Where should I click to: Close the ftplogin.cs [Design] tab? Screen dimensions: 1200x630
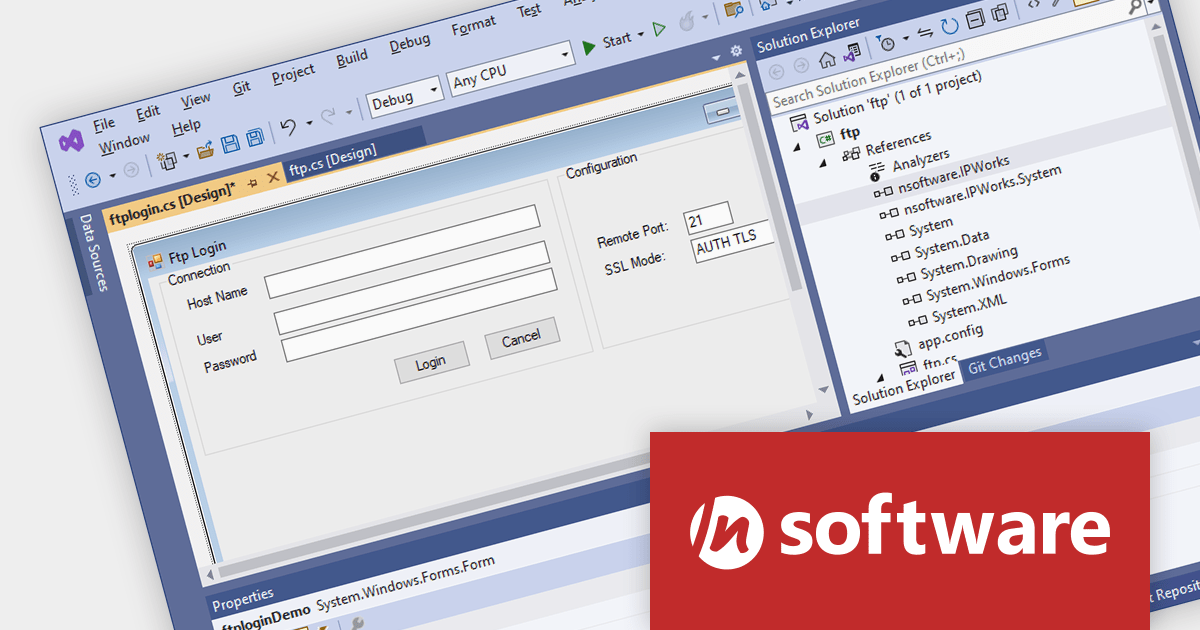click(272, 177)
